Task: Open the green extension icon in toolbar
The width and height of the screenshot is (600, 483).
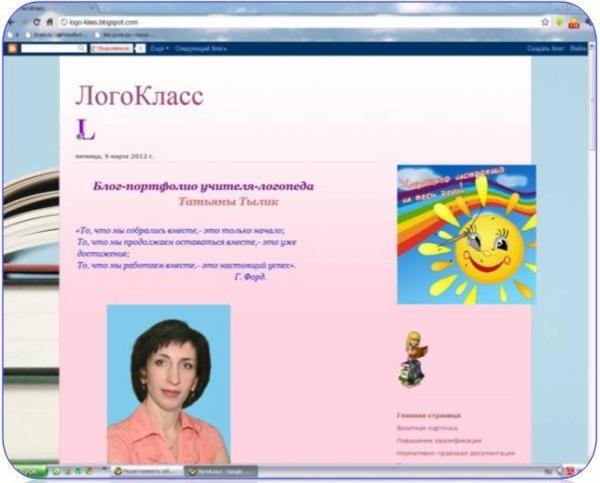Action: coord(559,22)
